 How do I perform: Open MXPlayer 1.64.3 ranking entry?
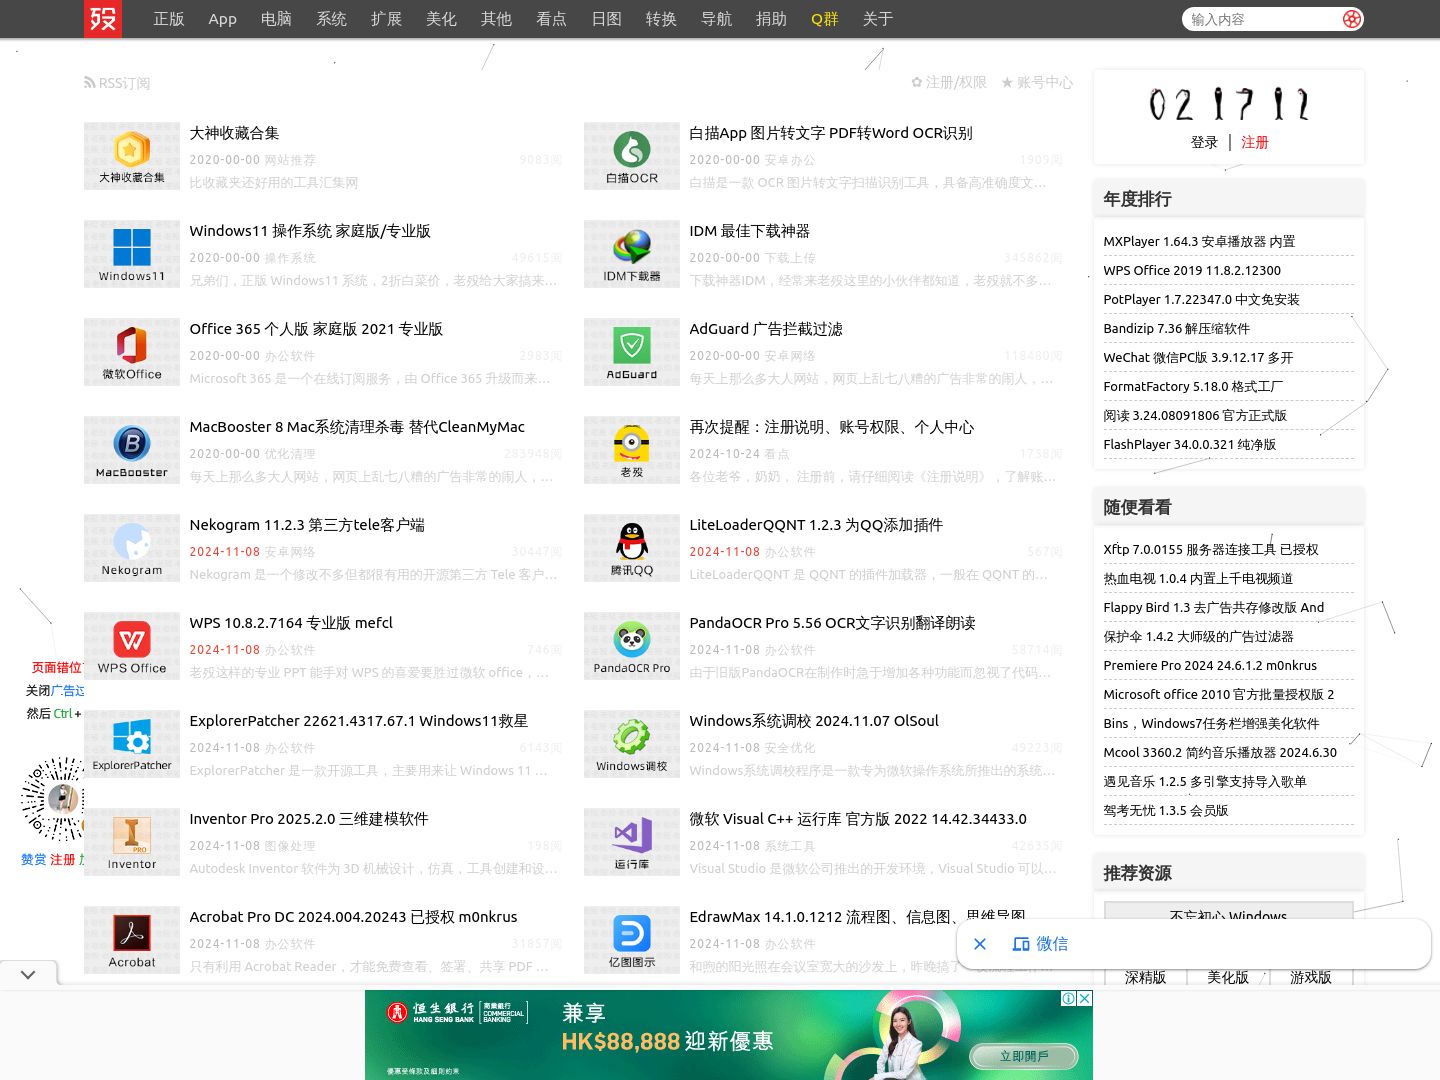1199,241
